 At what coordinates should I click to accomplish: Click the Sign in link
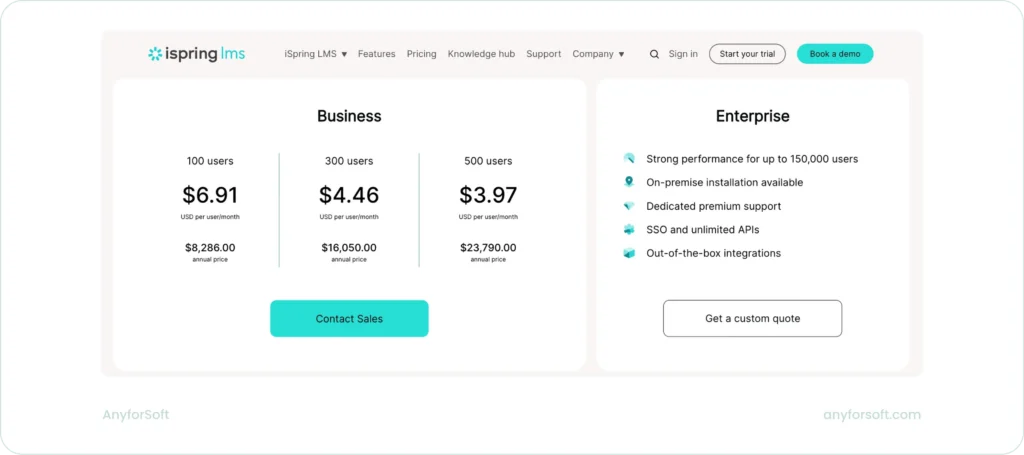click(683, 54)
